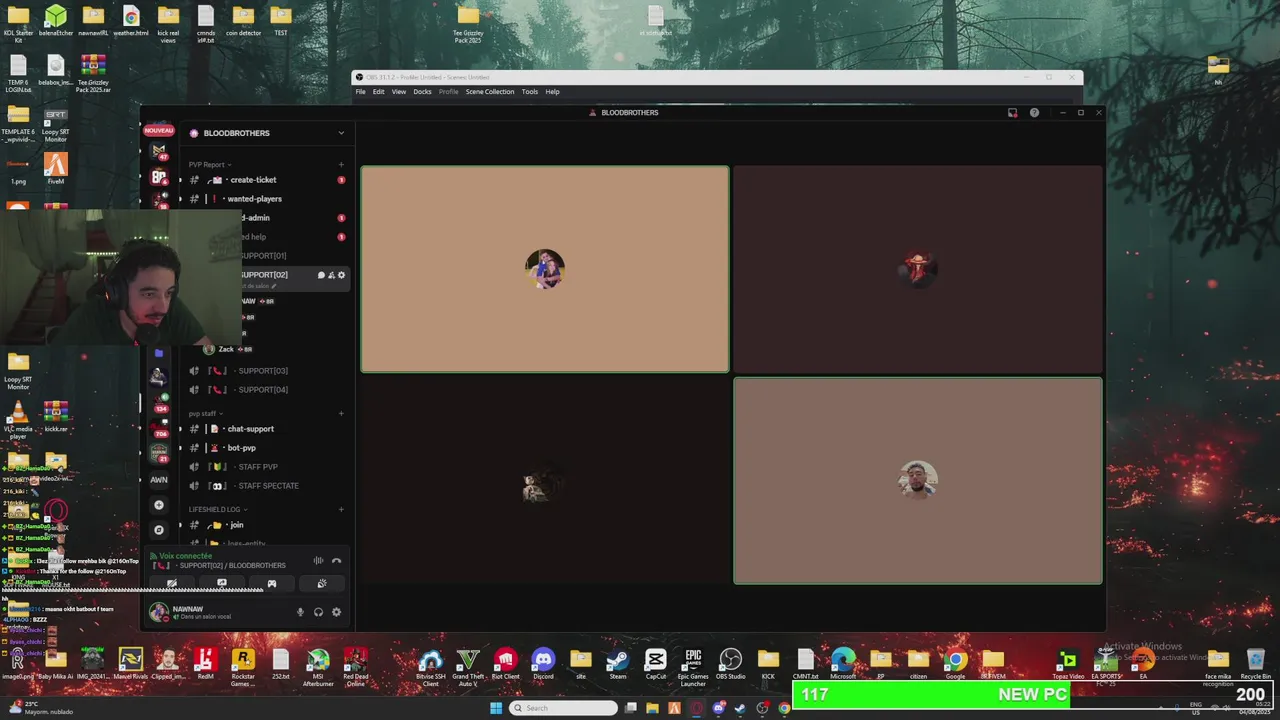Collapse the pvp staff category

(x=205, y=413)
